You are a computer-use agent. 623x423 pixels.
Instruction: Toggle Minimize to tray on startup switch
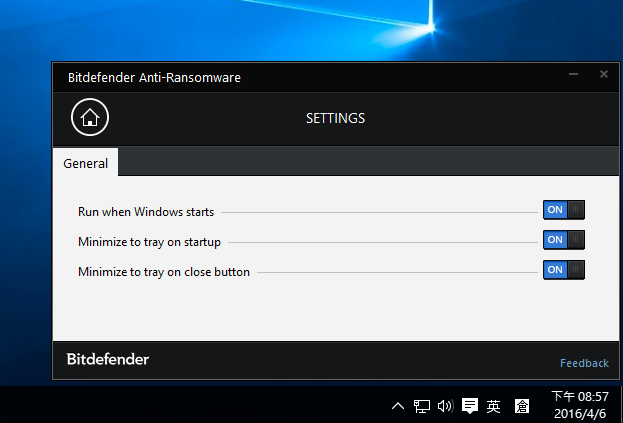point(564,240)
